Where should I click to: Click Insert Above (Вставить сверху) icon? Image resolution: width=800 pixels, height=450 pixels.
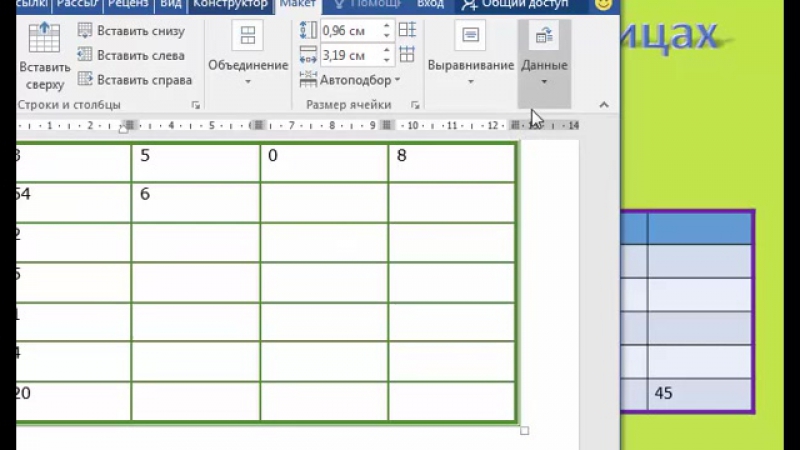(x=44, y=40)
